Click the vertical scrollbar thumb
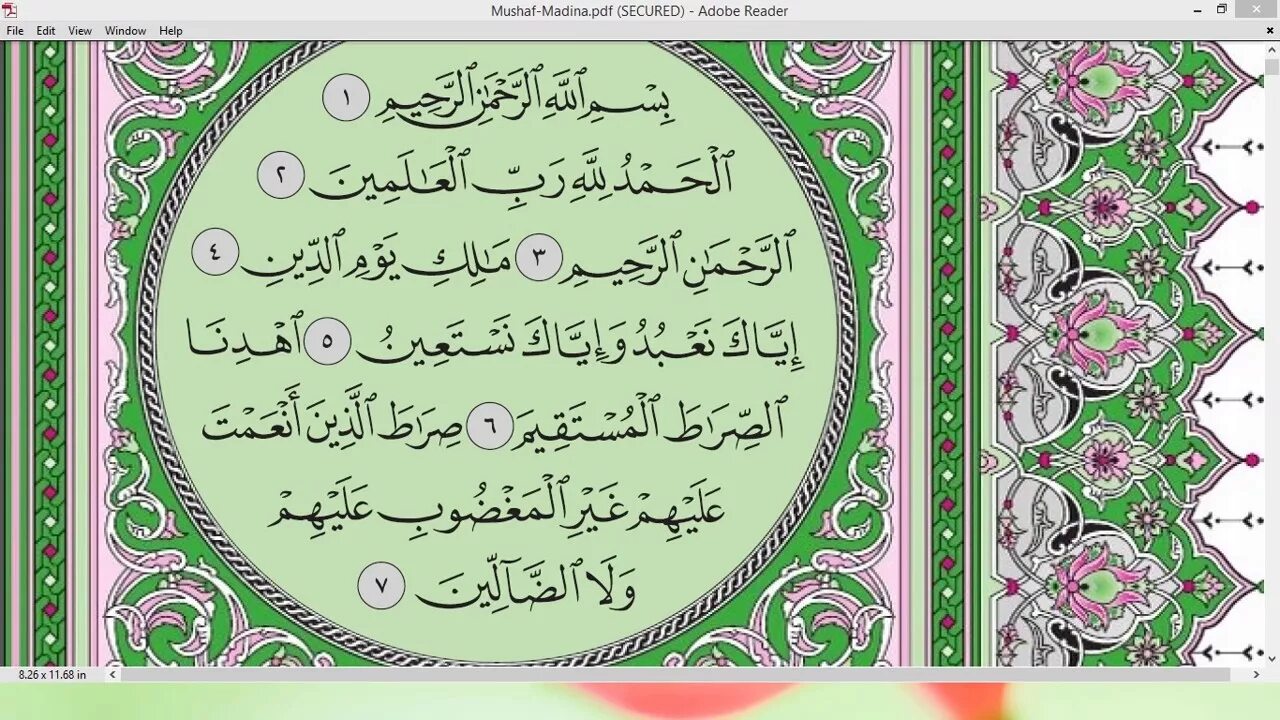1280x720 pixels. click(x=1272, y=68)
